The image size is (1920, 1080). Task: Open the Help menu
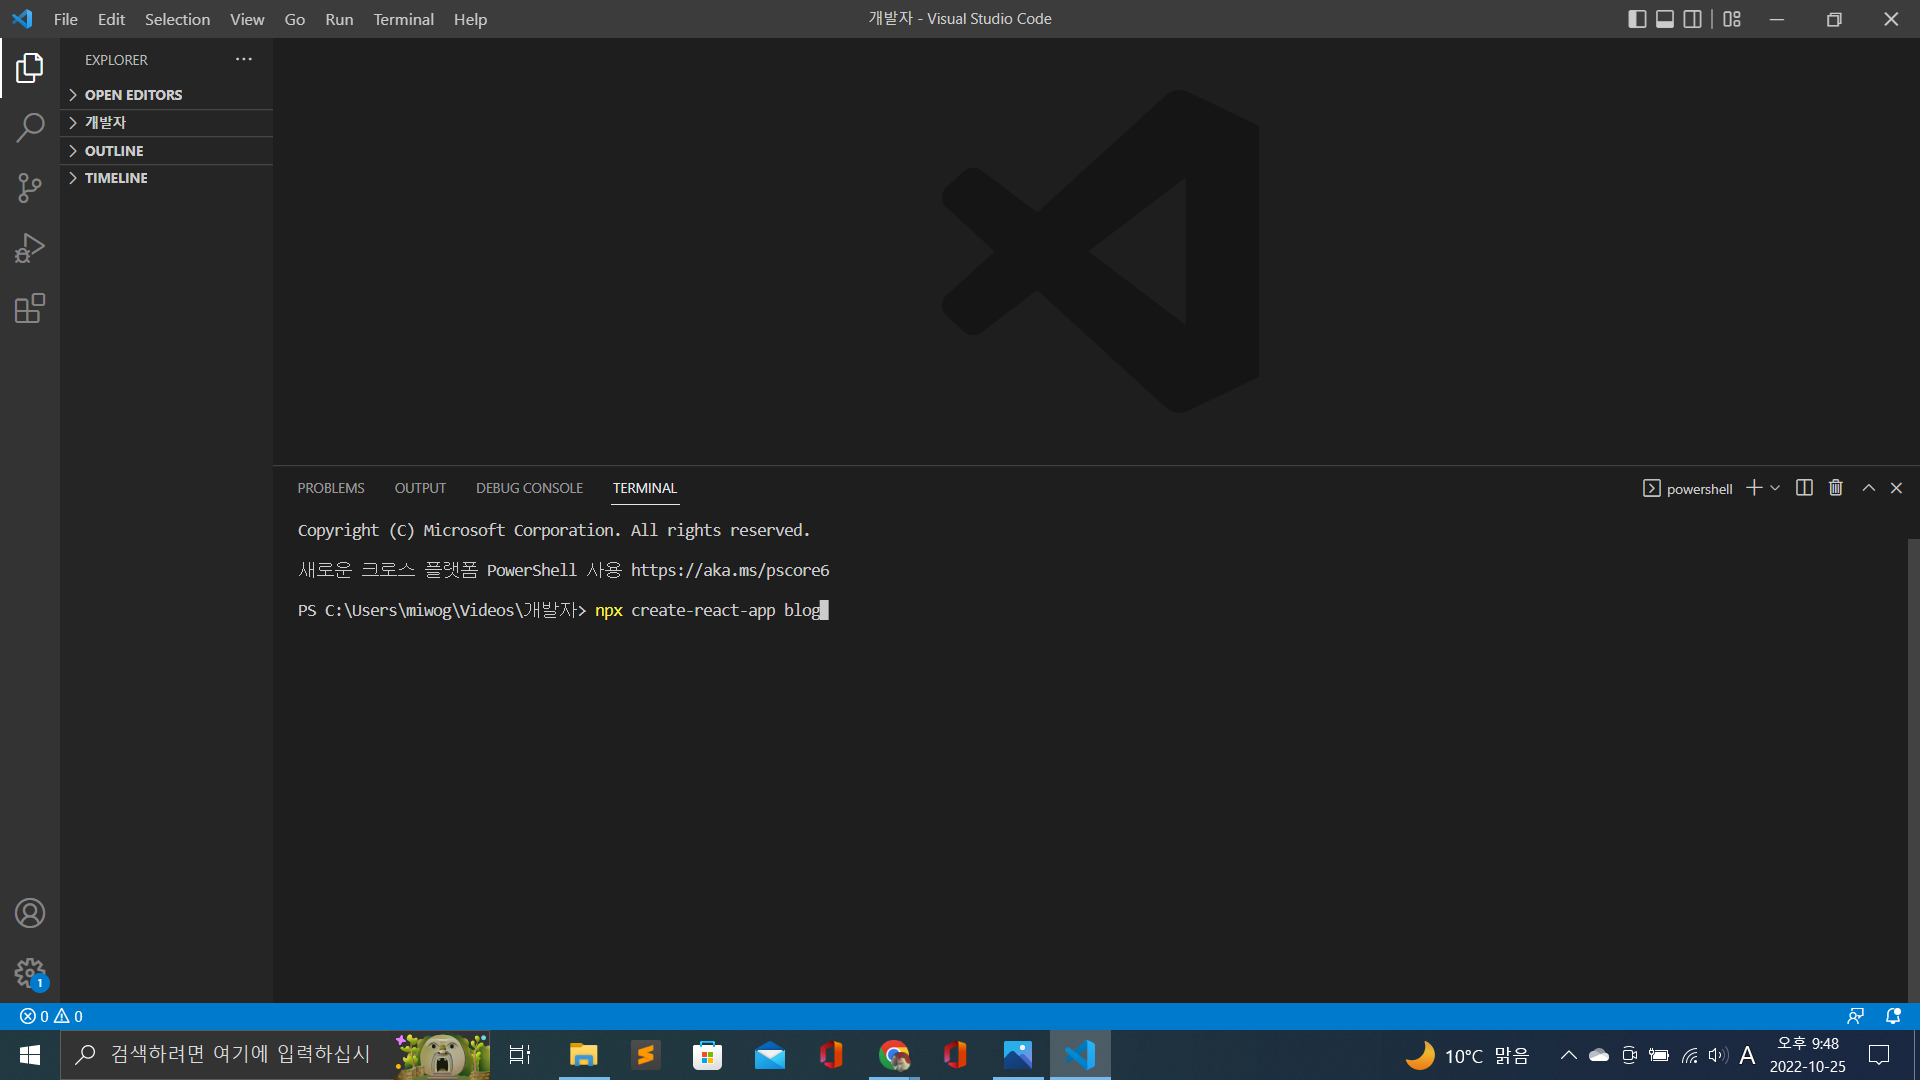click(x=470, y=19)
